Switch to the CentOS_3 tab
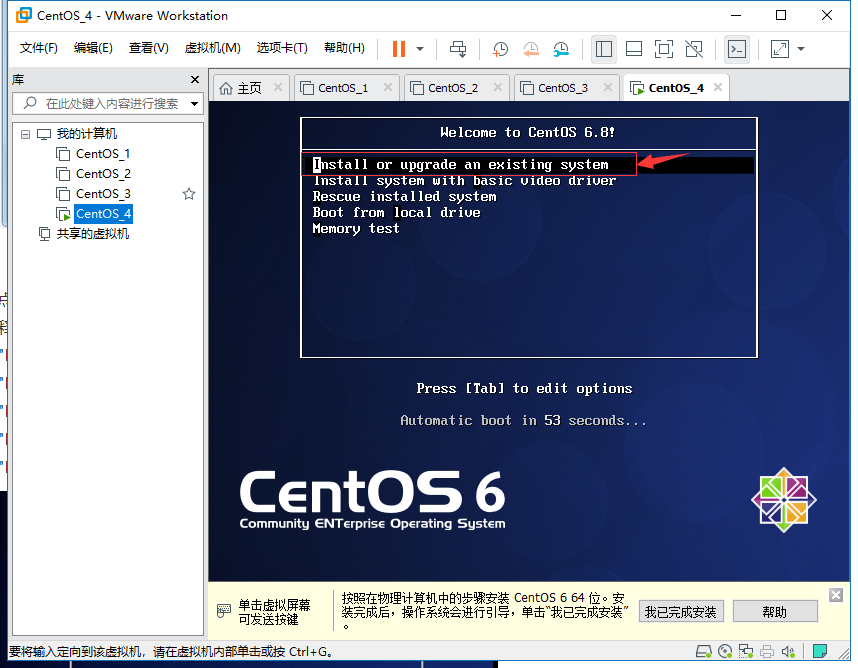 (563, 88)
